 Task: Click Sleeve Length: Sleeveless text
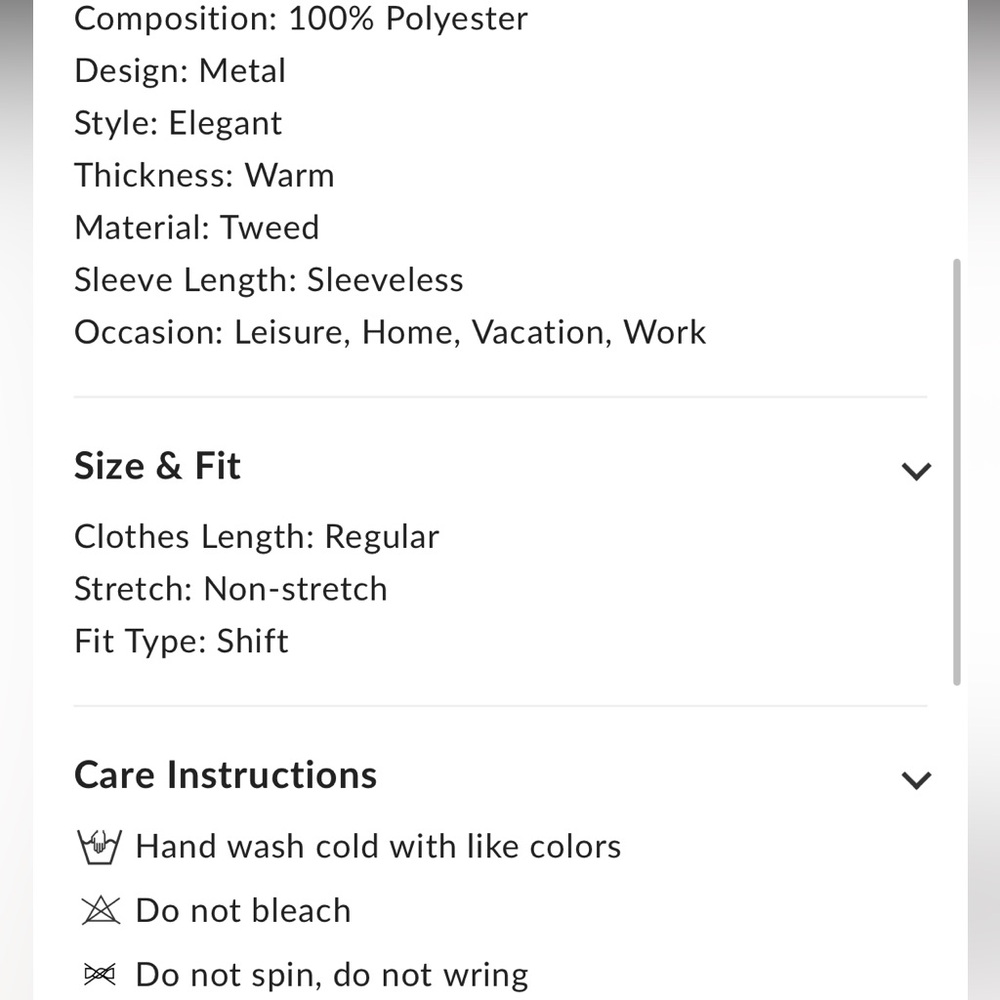pos(268,280)
